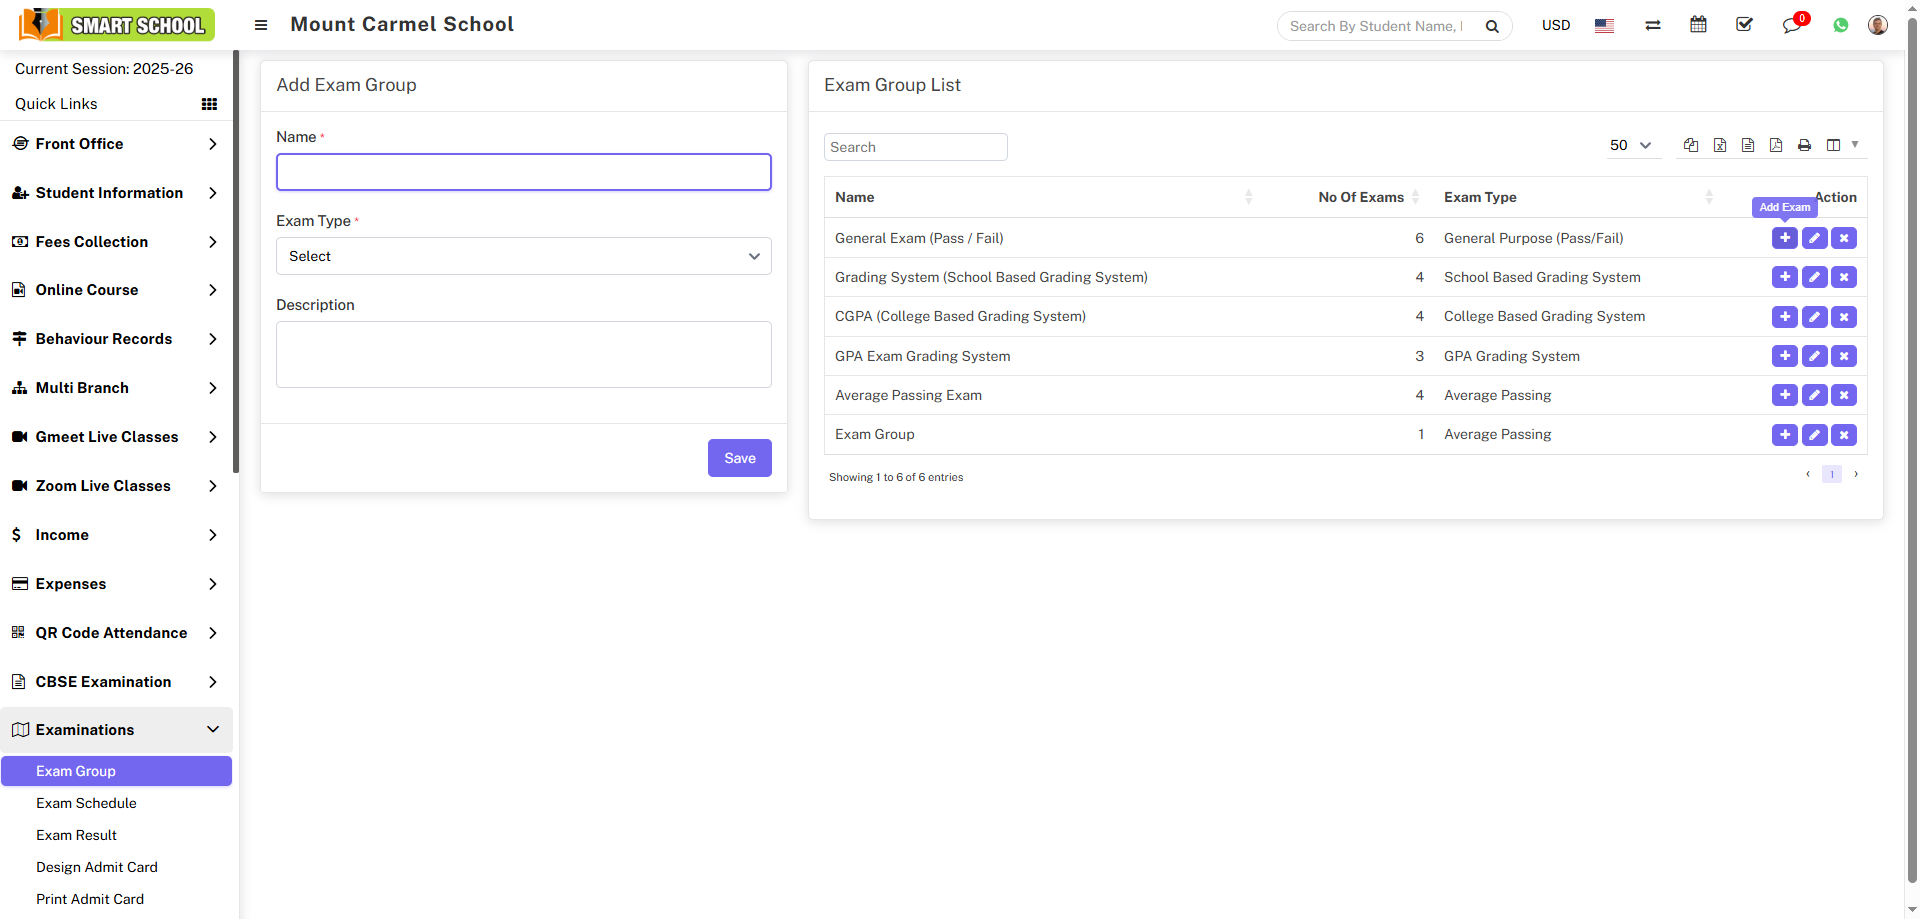Screen dimensions: 1920x919
Task: Go to Exam Schedule in the sidebar
Action: 86,803
